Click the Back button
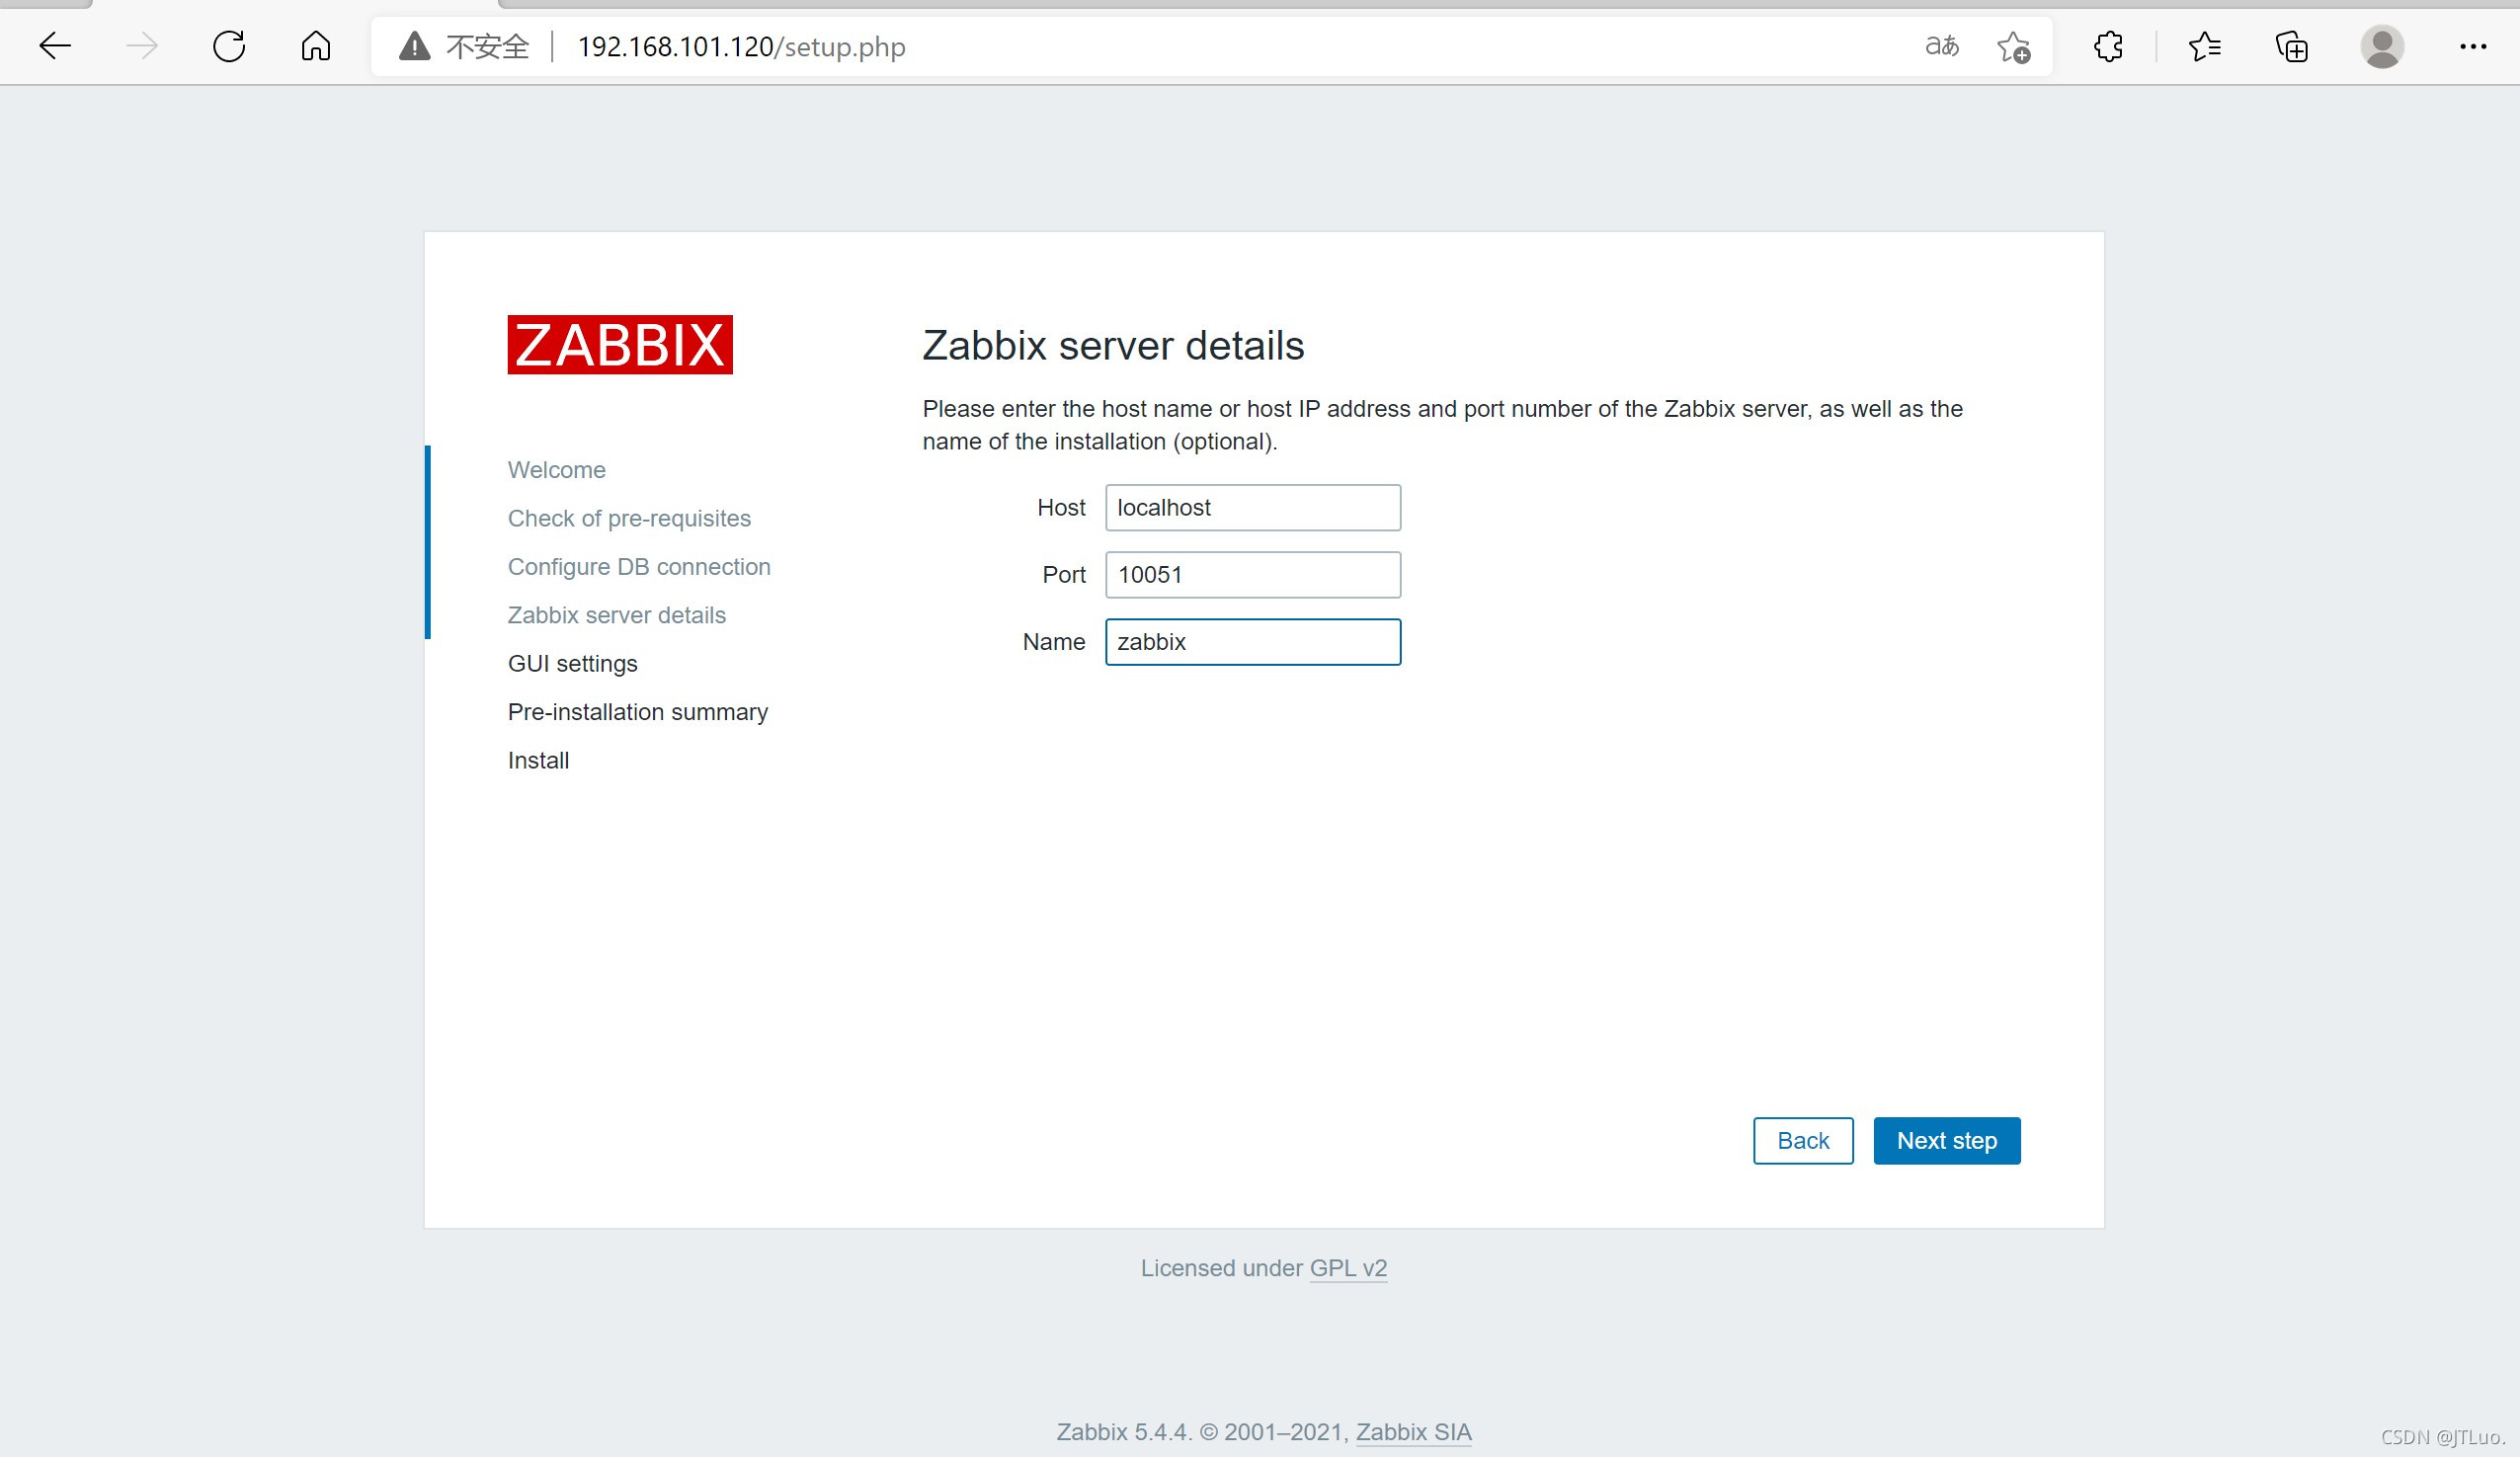The height and width of the screenshot is (1457, 2520). [x=1802, y=1140]
